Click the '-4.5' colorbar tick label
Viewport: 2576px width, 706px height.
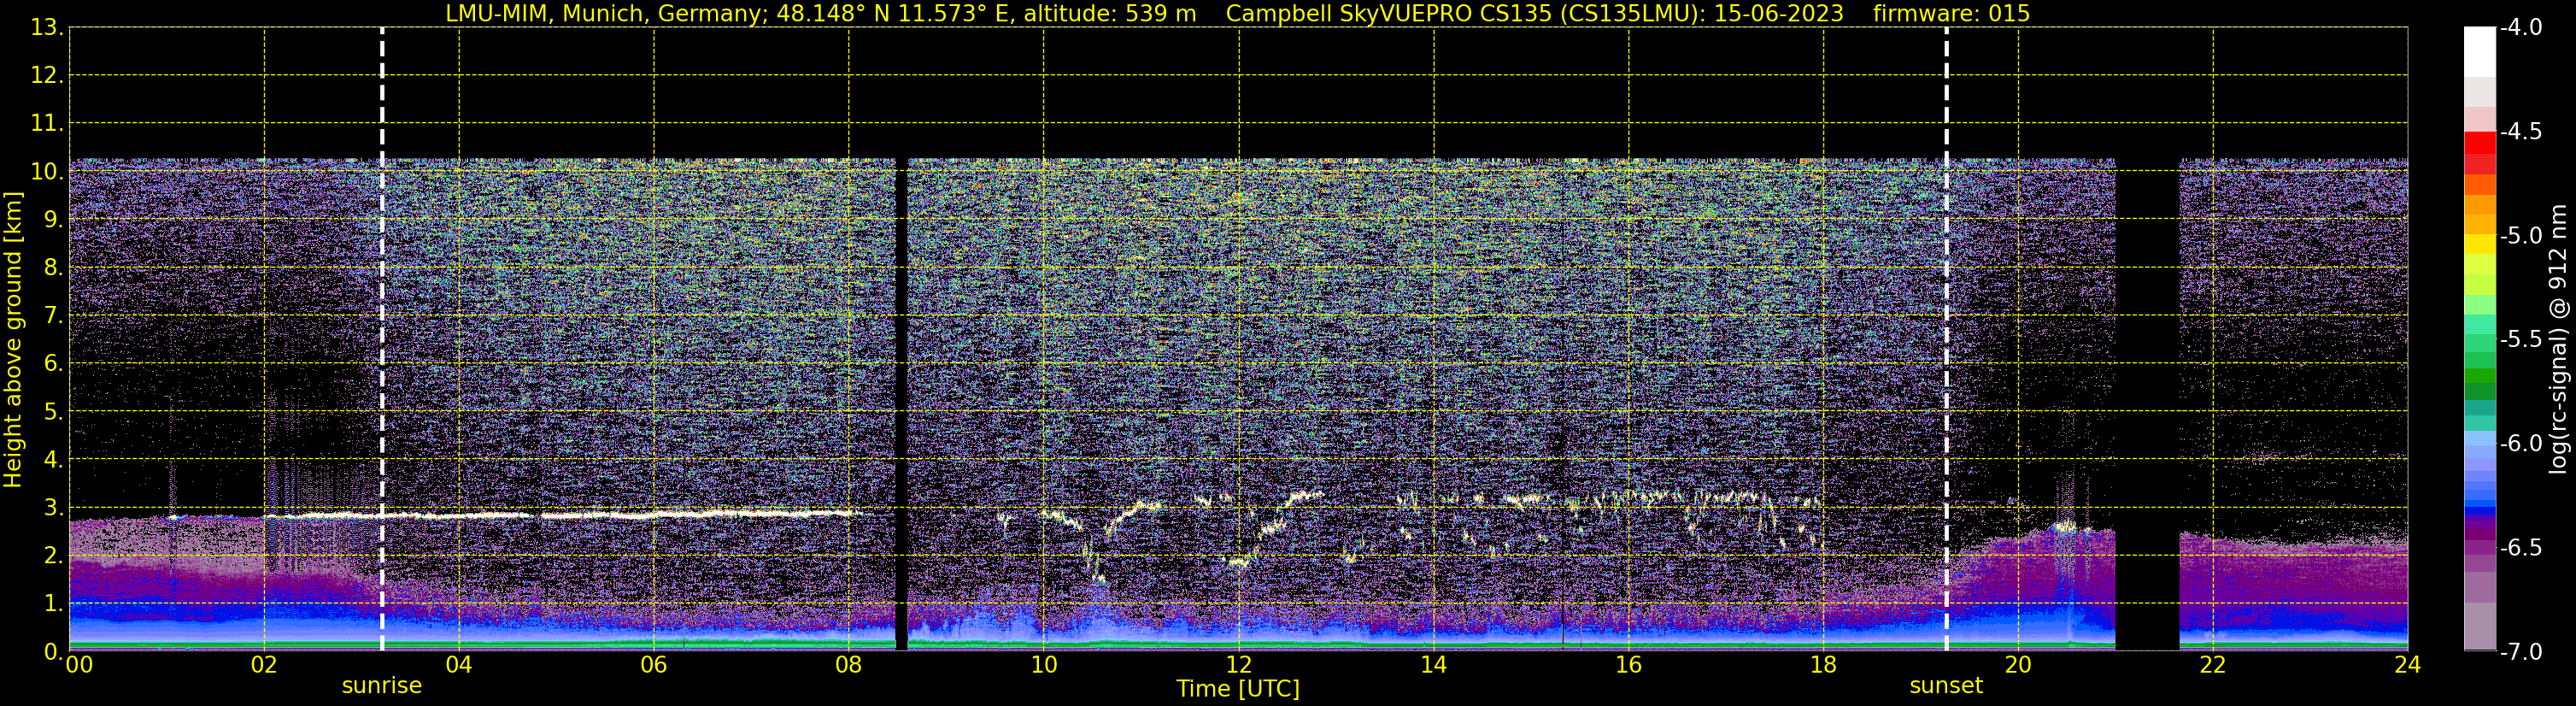tap(2520, 132)
